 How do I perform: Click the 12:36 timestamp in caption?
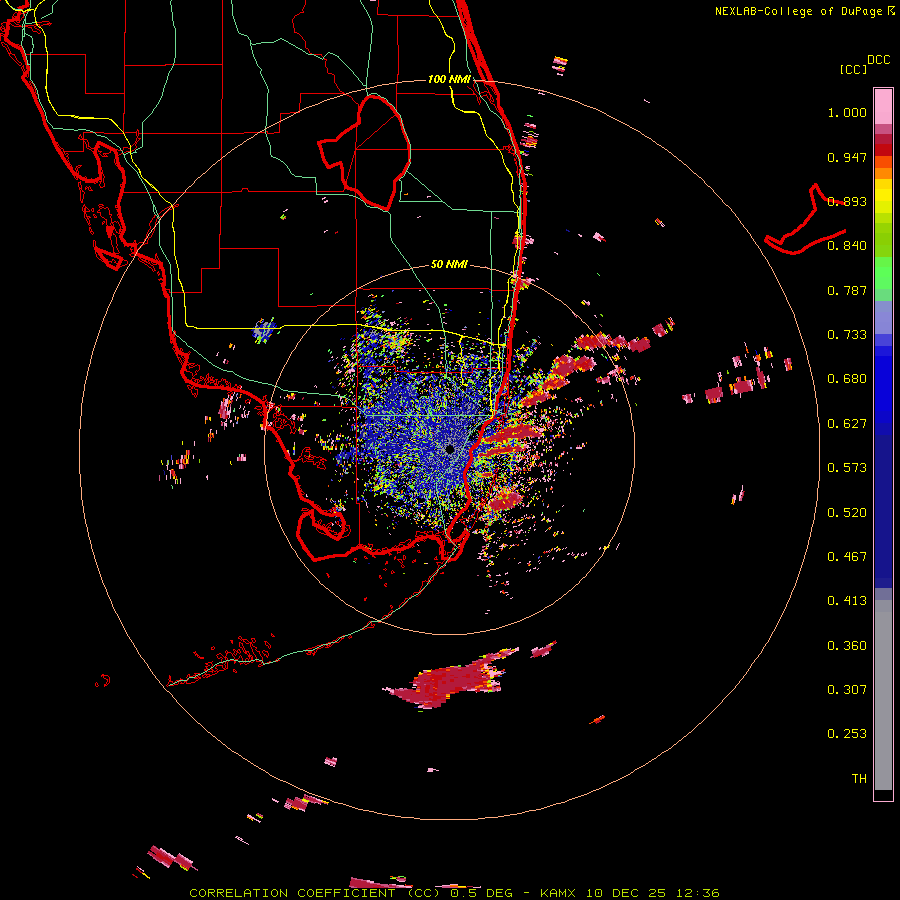click(x=698, y=893)
